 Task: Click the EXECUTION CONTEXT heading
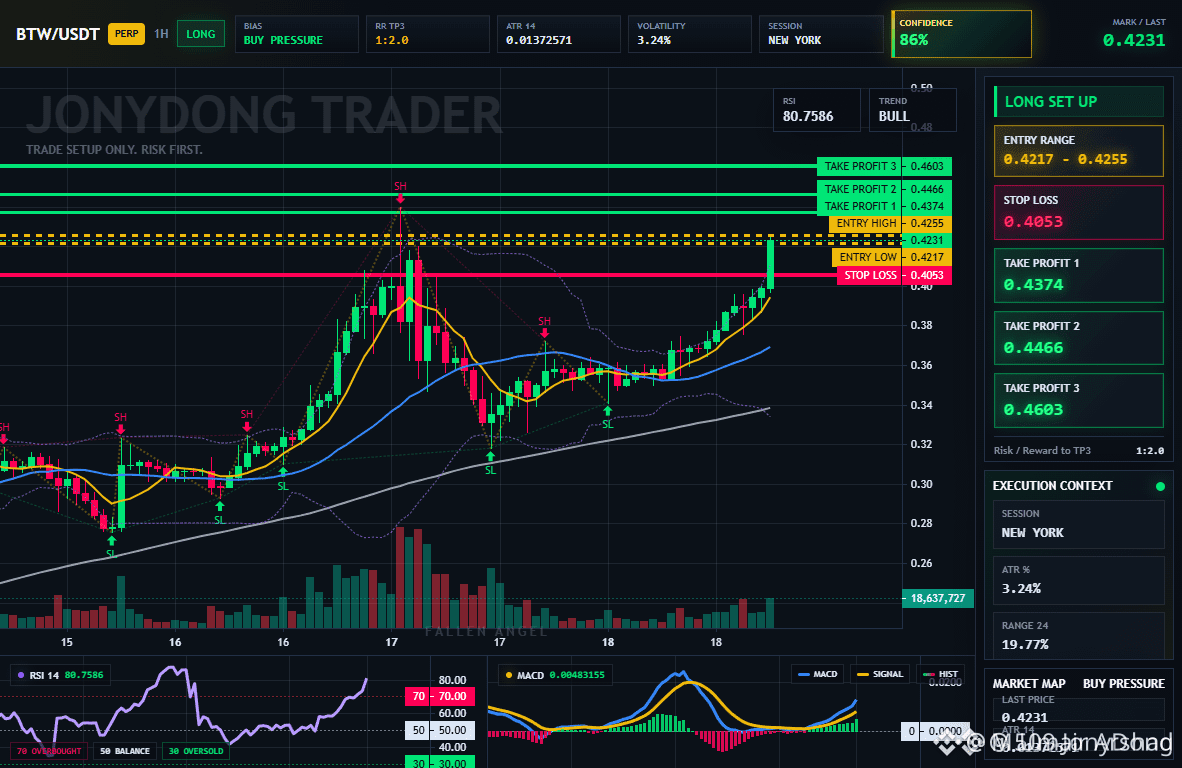pyautogui.click(x=1052, y=486)
